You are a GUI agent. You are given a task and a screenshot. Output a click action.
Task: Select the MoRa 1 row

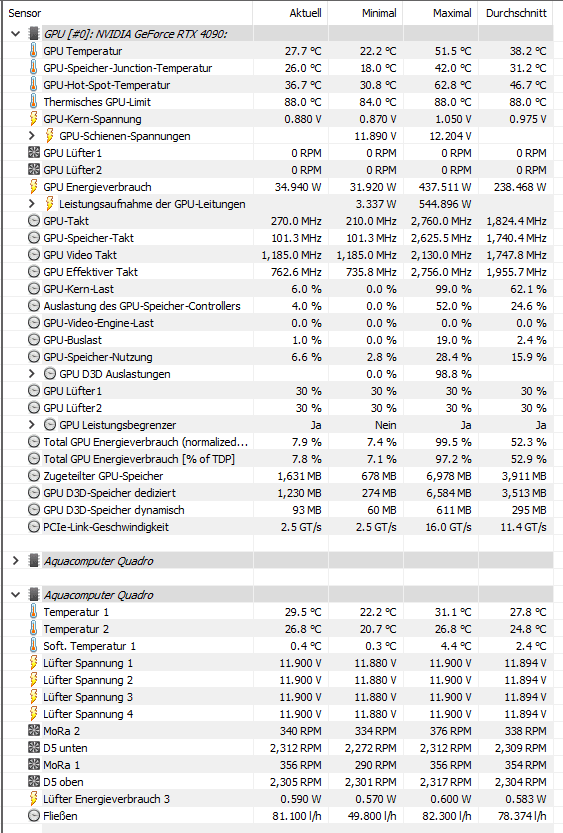[x=278, y=765]
